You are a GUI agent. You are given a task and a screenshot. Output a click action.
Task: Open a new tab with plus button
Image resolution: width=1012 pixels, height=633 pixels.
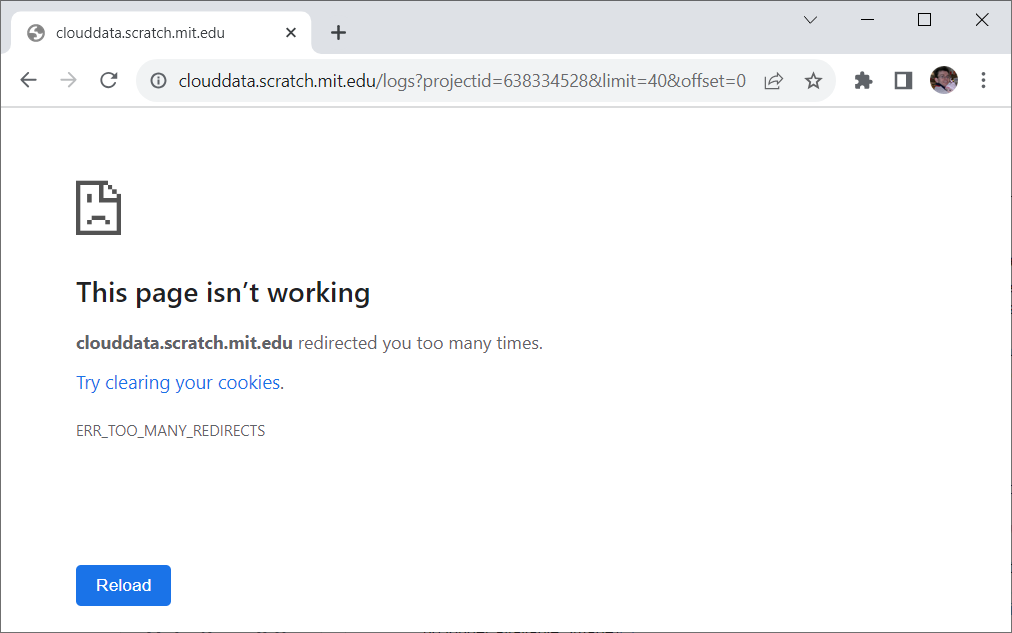click(338, 33)
